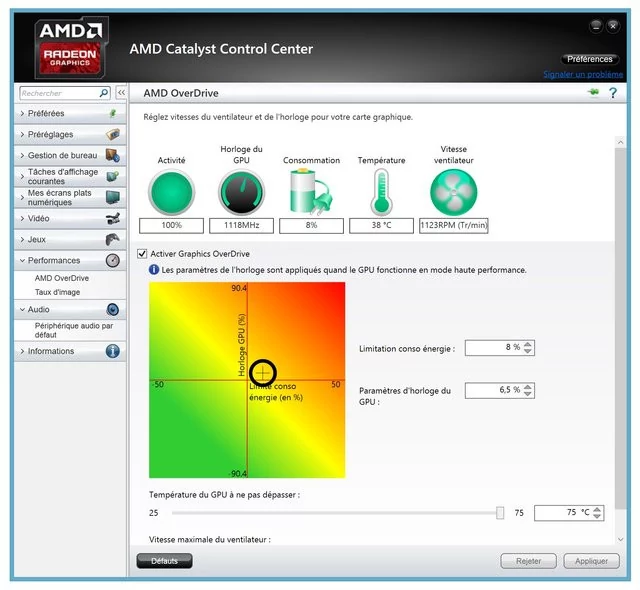
Task: Collapse the sidebar with double-chevron button
Action: 121,93
